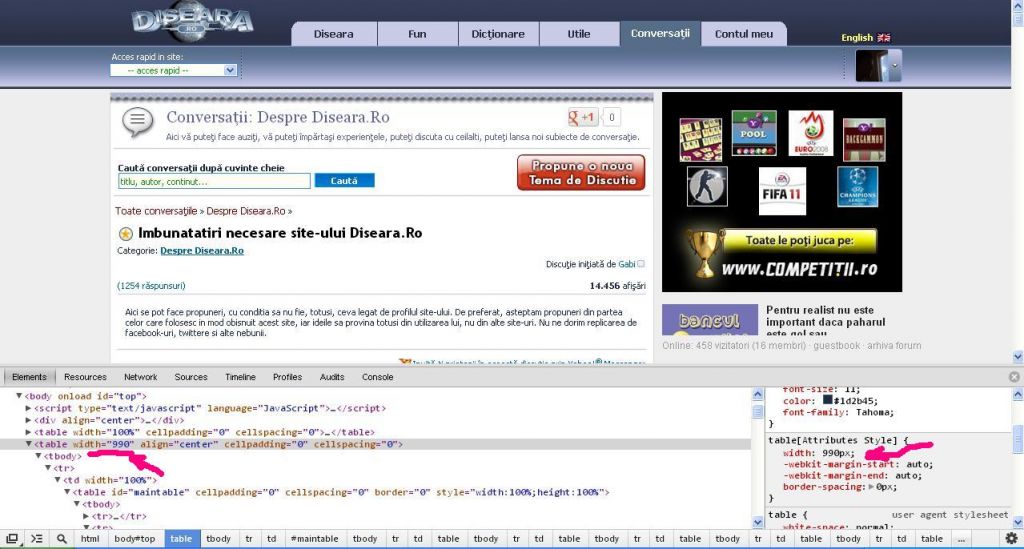Go to the Fun site tab
This screenshot has height=549, width=1024.
[x=417, y=34]
